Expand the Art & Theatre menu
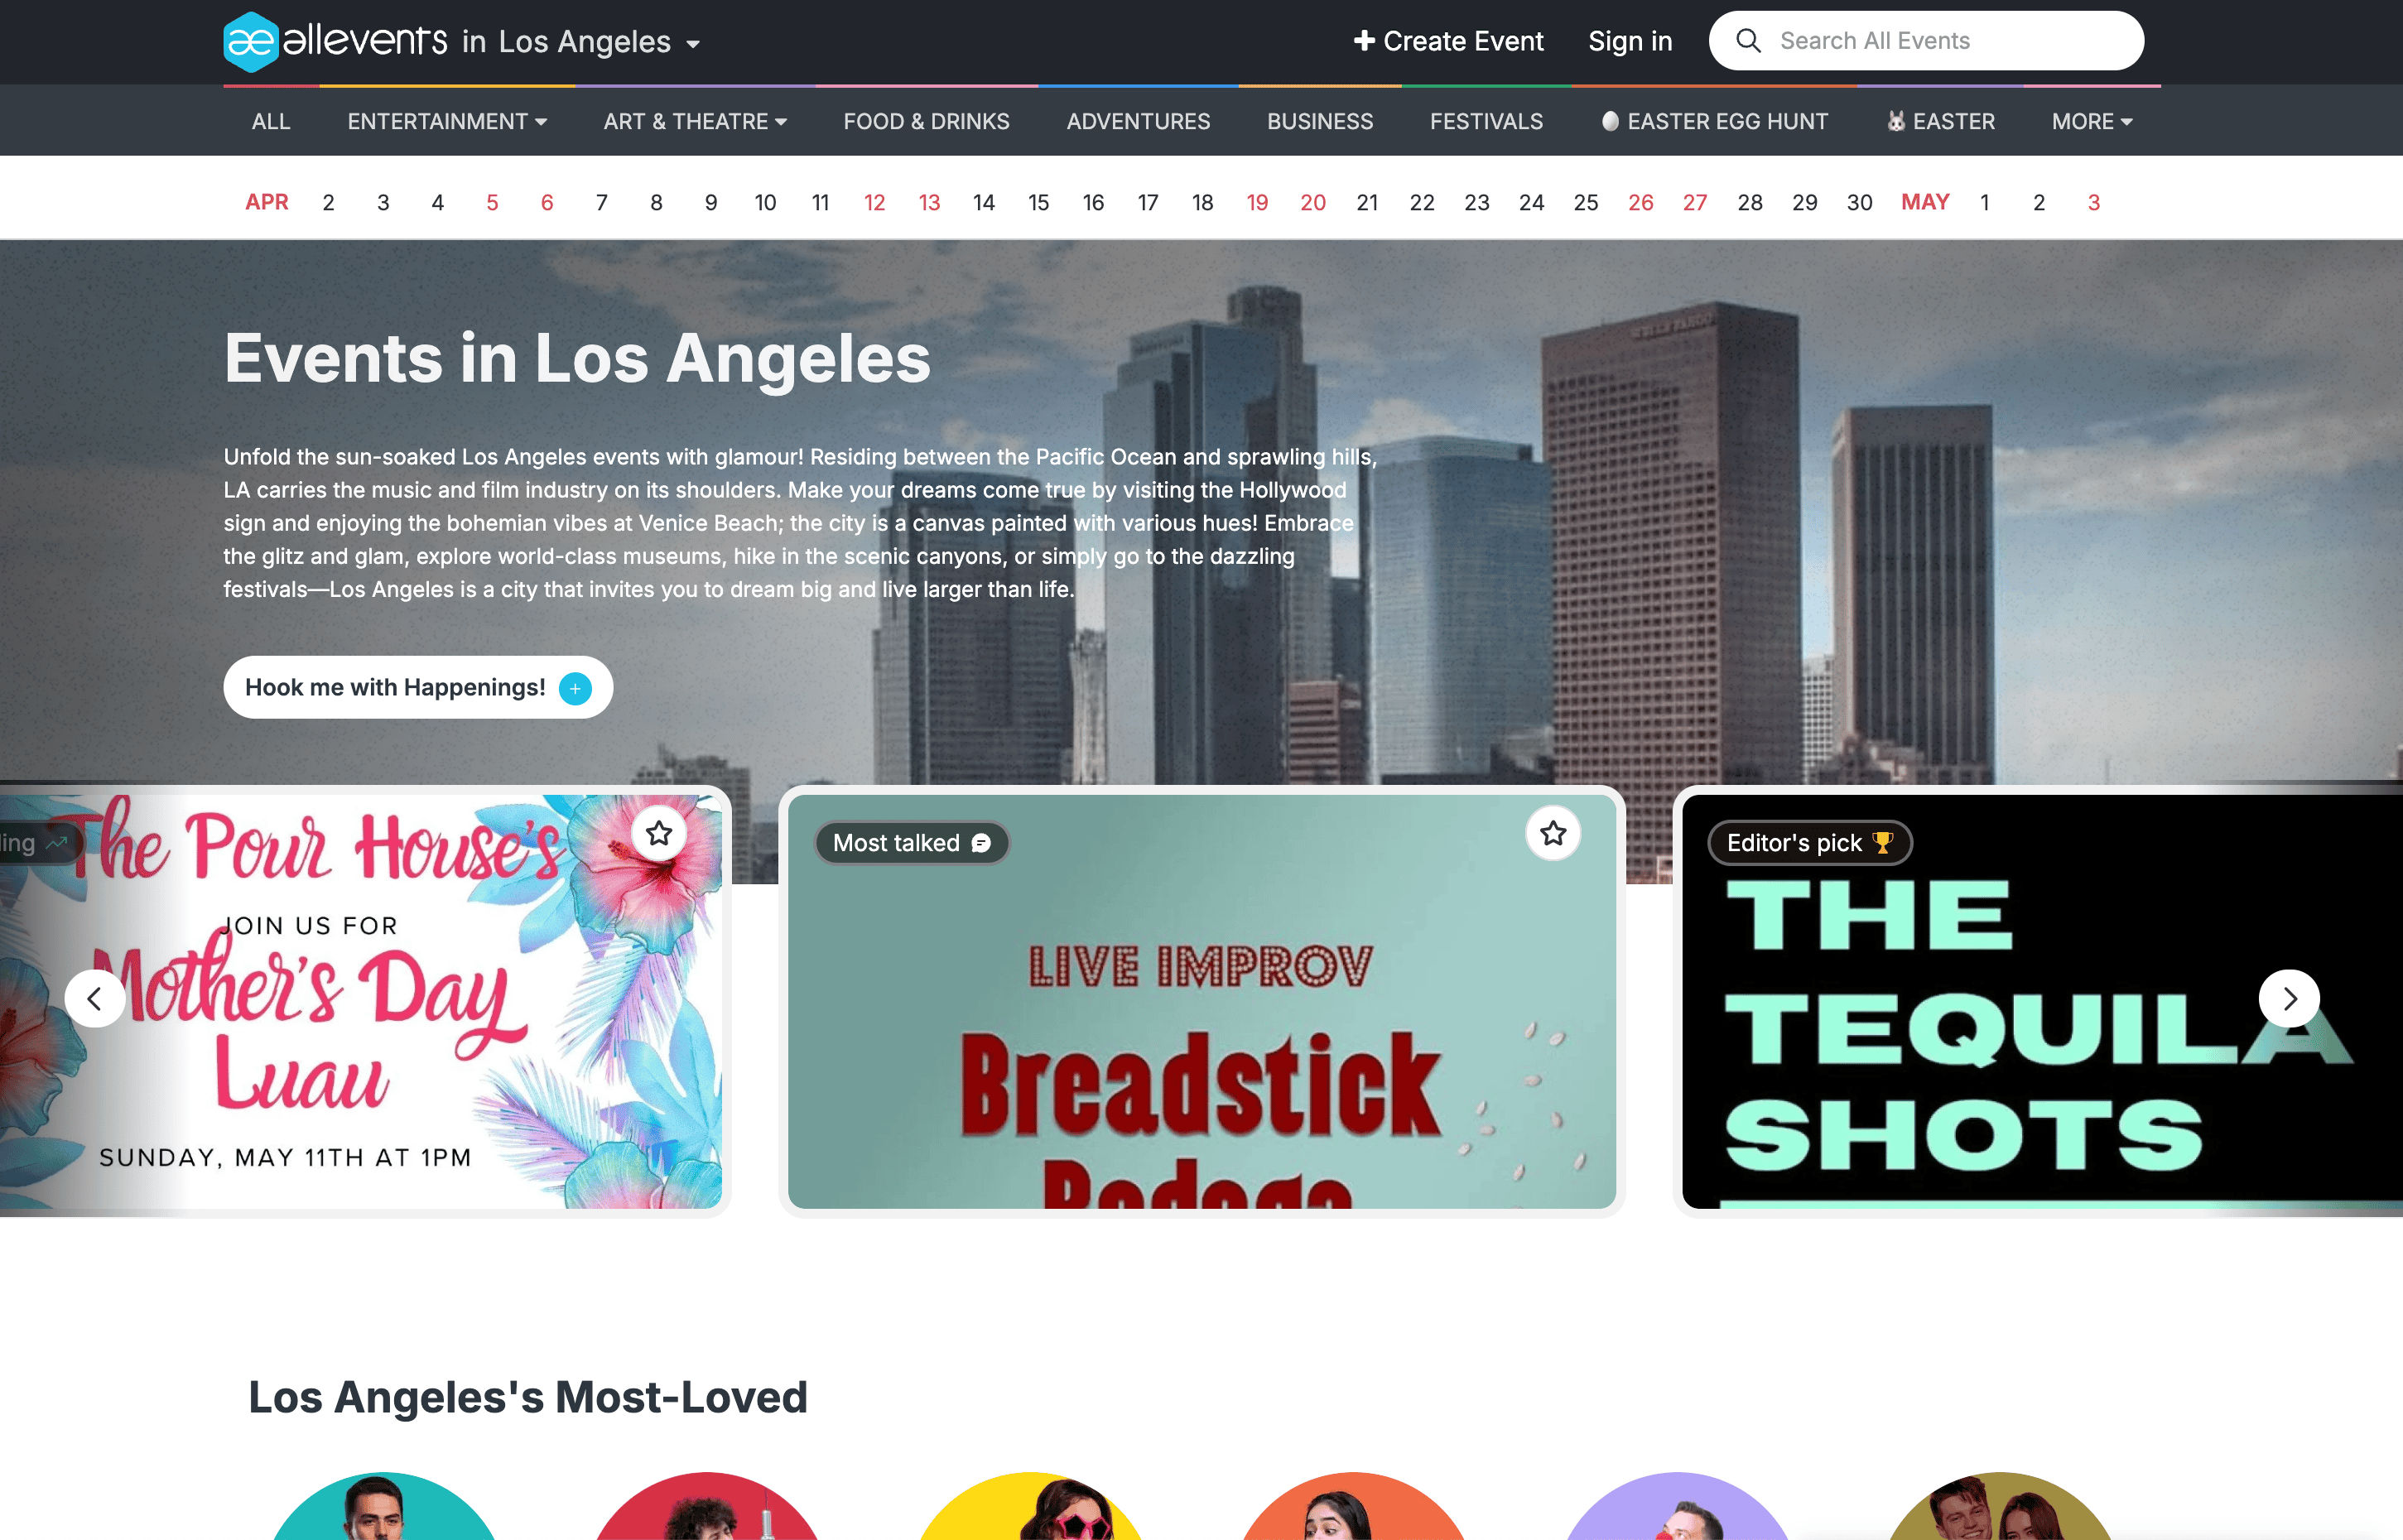 pyautogui.click(x=694, y=122)
